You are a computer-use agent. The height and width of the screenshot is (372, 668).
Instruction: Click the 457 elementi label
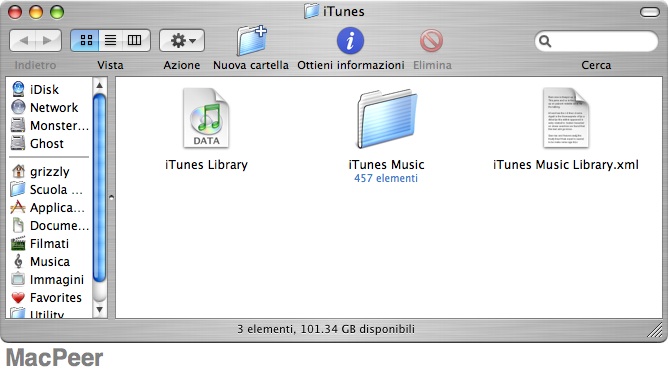pos(386,178)
